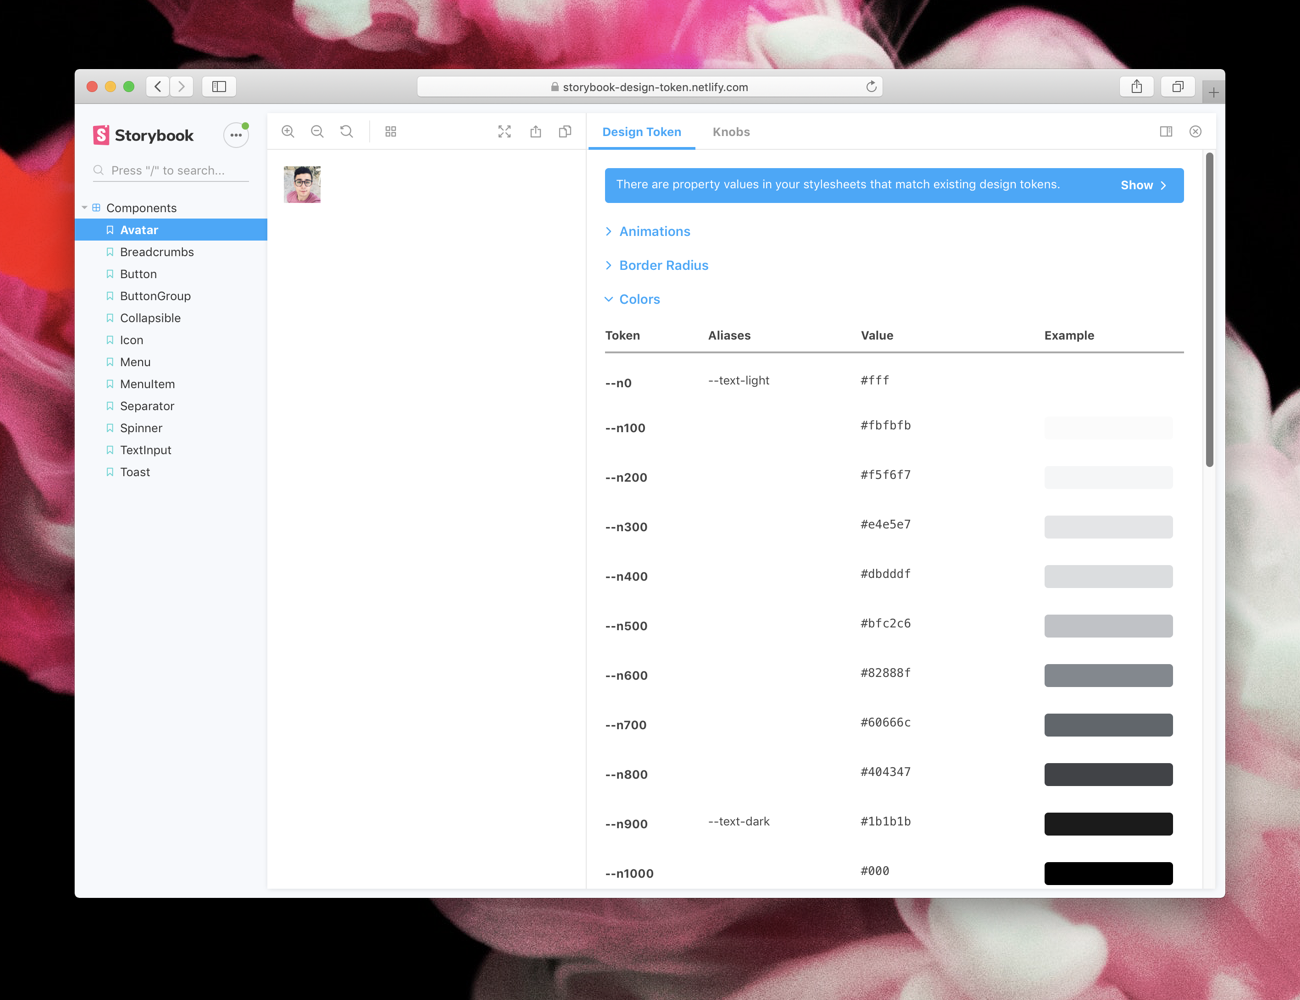Copy canvas link icon

click(x=565, y=132)
